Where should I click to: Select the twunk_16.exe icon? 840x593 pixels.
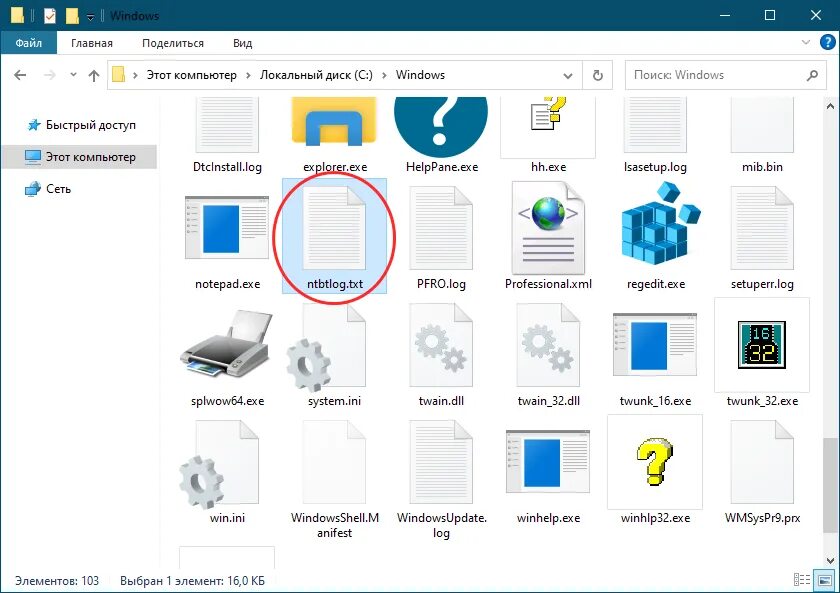[655, 344]
